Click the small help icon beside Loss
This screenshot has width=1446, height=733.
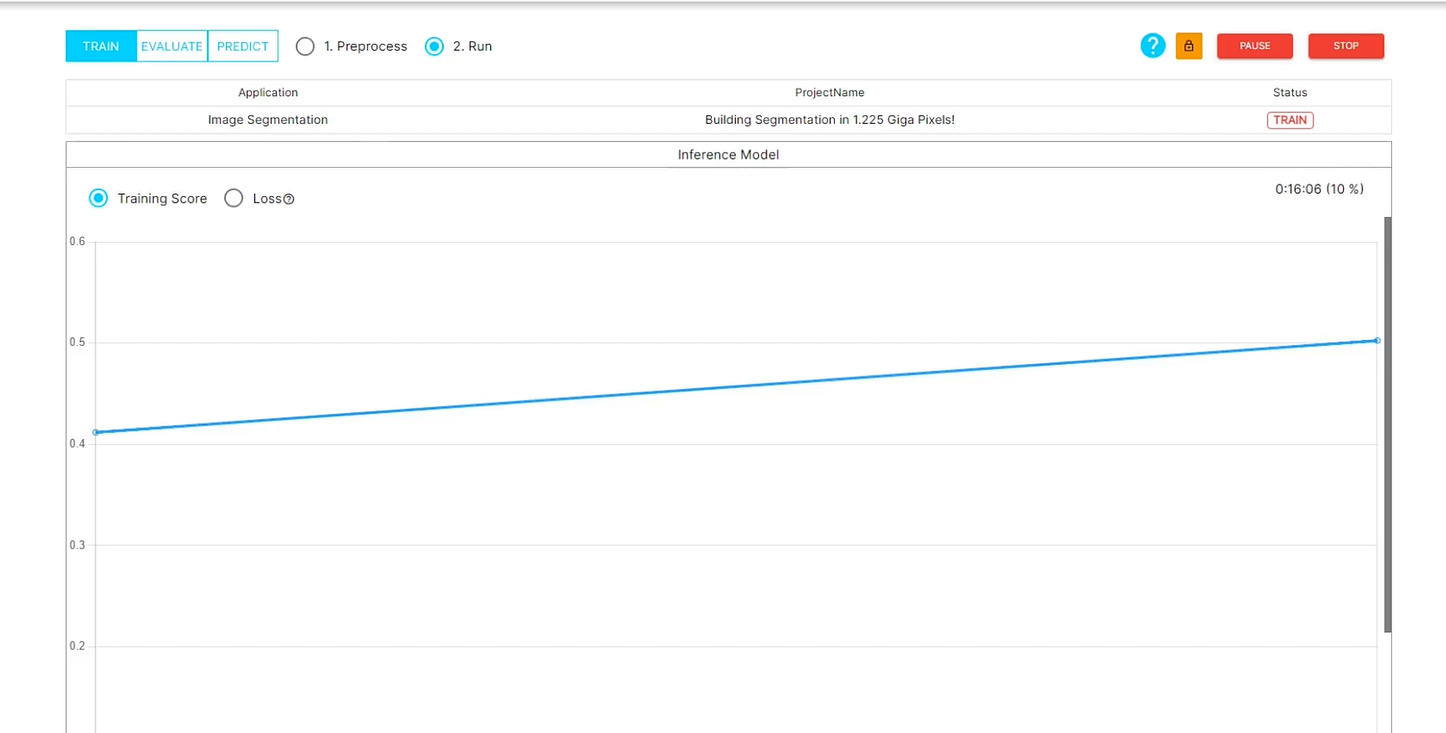(289, 199)
